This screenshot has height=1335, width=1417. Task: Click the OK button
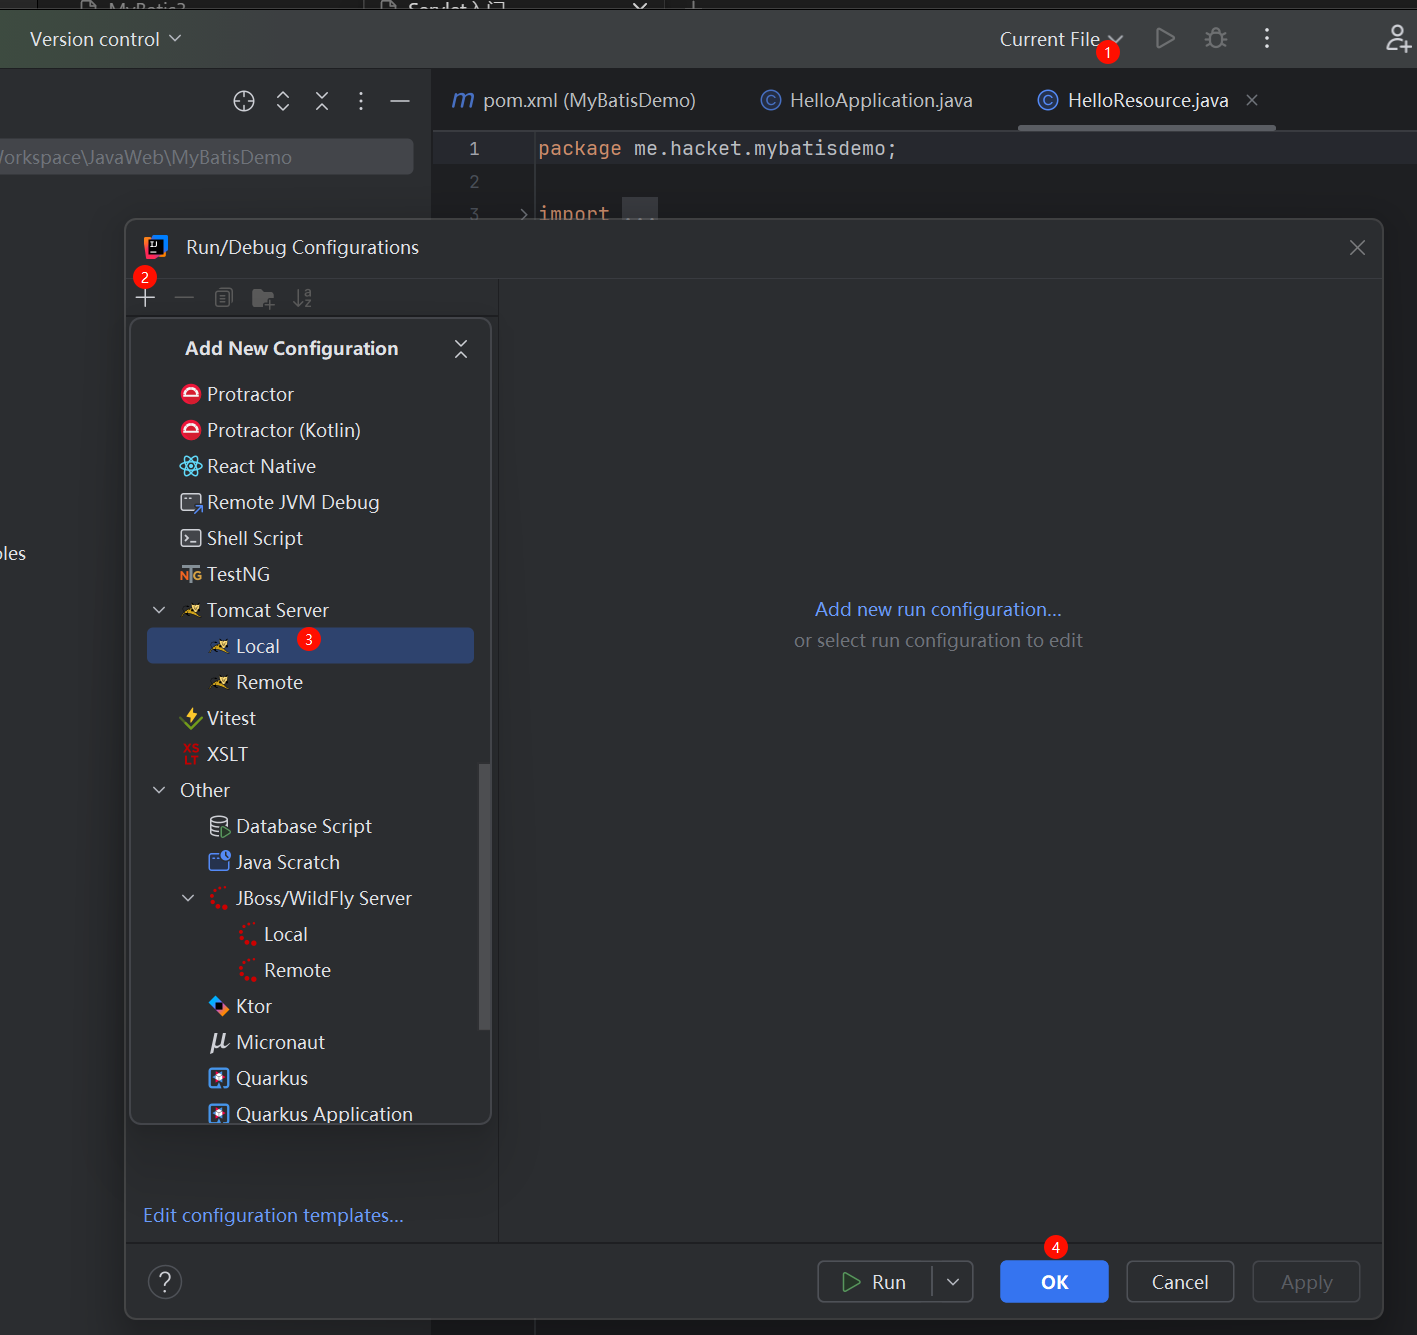pyautogui.click(x=1054, y=1282)
